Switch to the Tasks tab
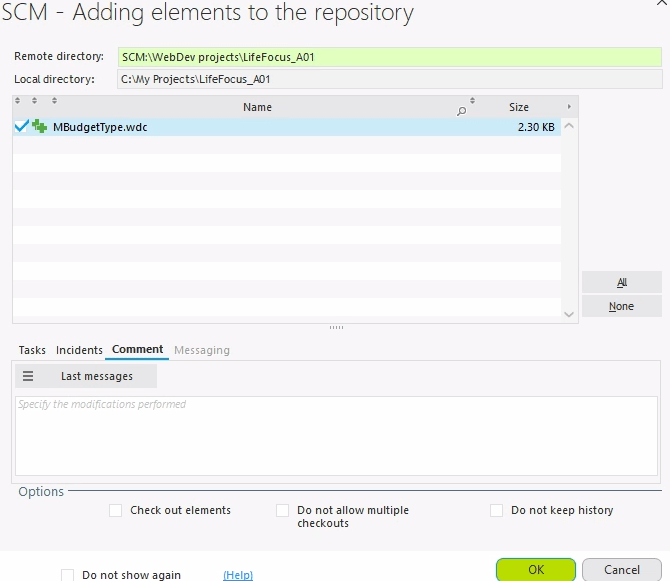 click(32, 350)
